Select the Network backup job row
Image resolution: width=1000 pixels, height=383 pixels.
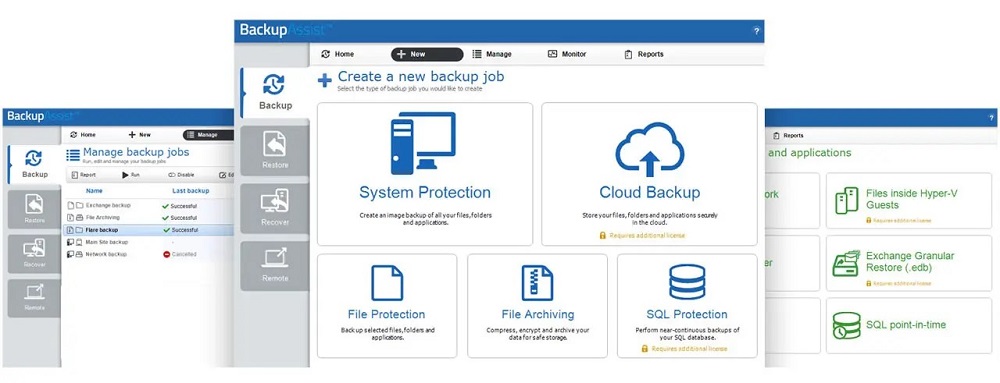pyautogui.click(x=149, y=254)
